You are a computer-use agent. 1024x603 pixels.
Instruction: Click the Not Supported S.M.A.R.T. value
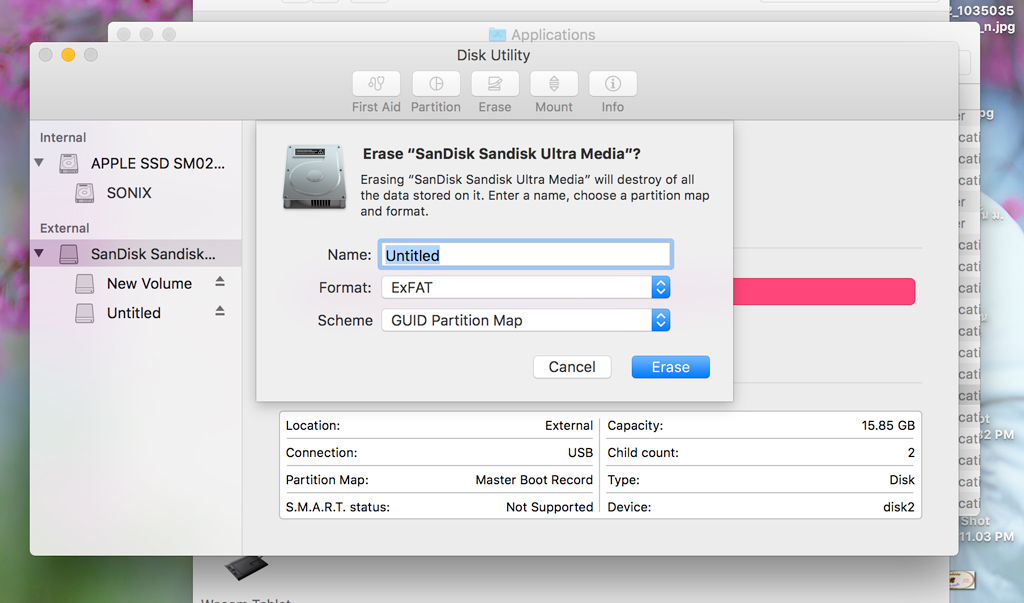[549, 507]
